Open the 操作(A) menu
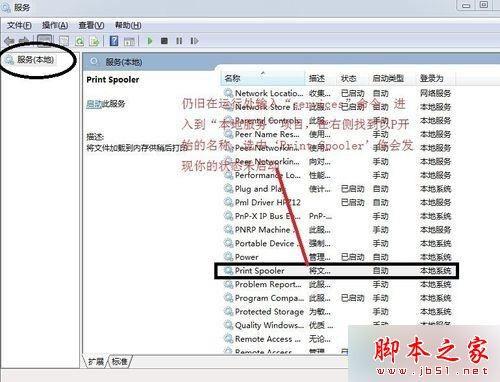Image resolution: width=500 pixels, height=382 pixels. click(55, 25)
